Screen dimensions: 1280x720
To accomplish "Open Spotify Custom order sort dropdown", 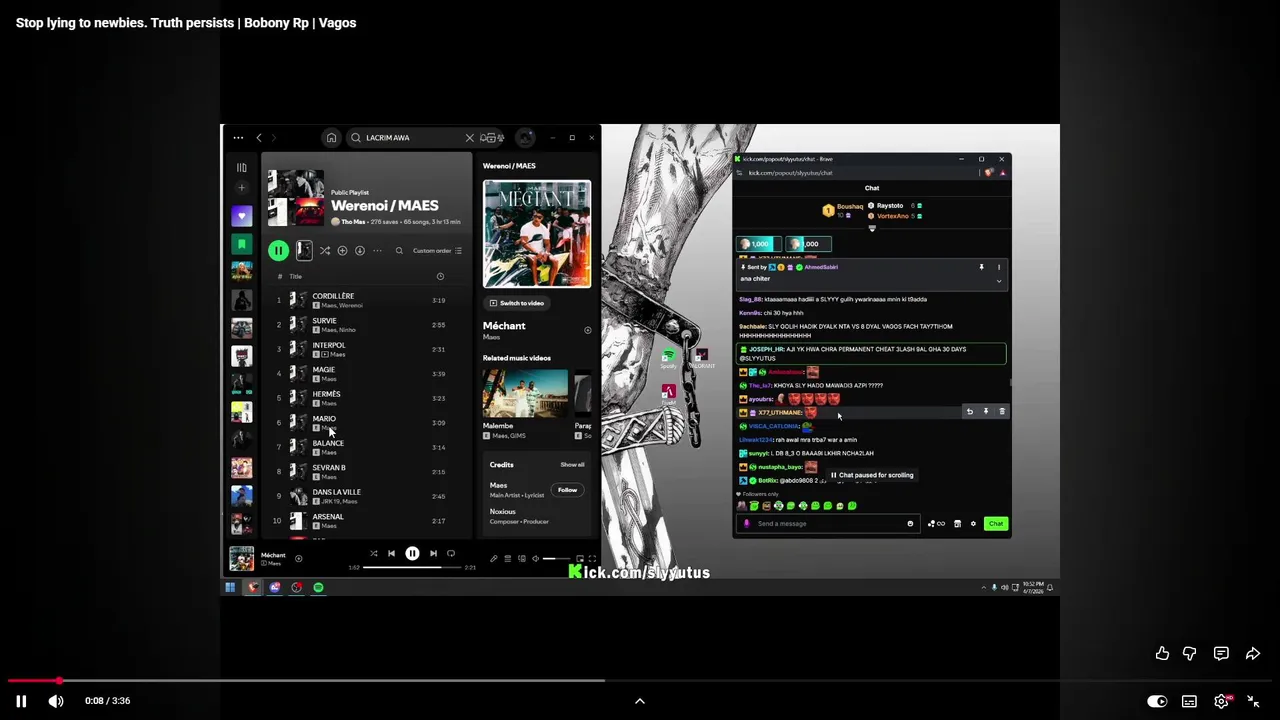I will point(437,251).
